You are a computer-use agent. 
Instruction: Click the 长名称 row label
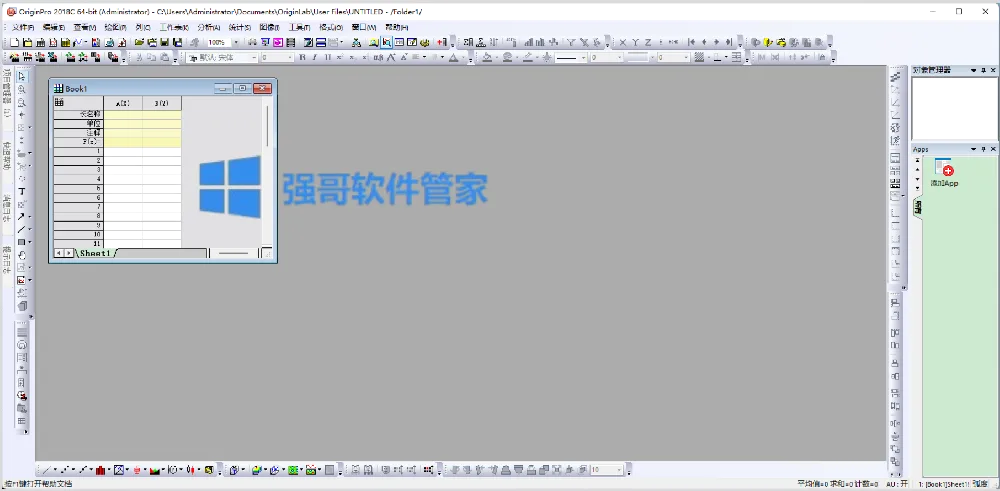pyautogui.click(x=78, y=114)
